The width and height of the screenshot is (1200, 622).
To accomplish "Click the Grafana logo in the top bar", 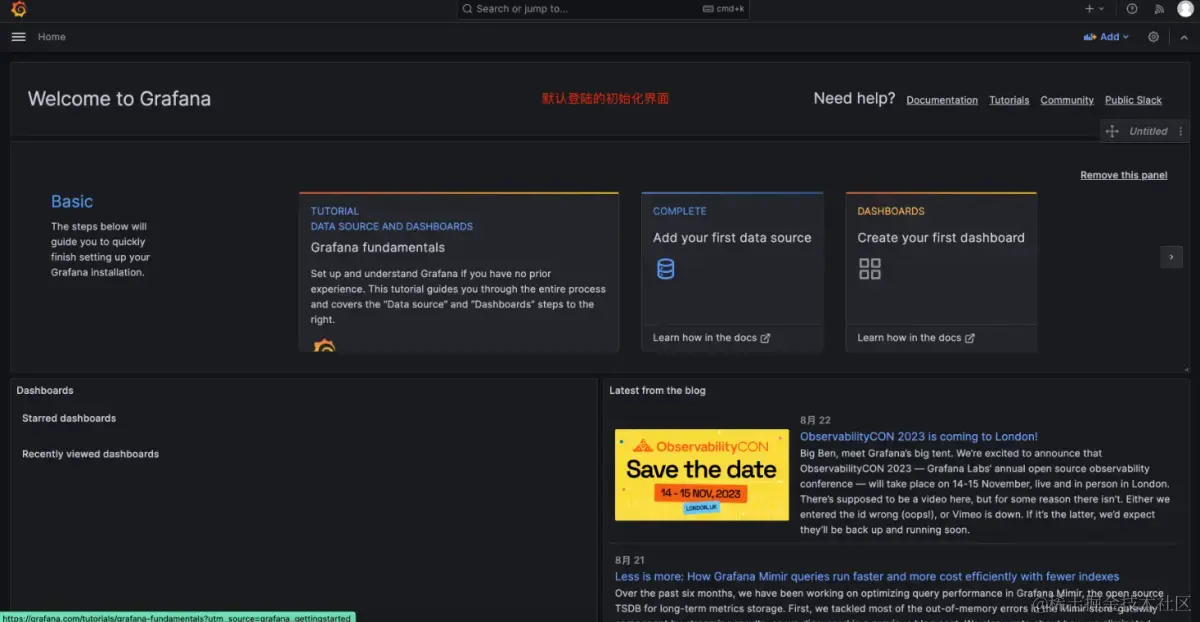I will [18, 9].
